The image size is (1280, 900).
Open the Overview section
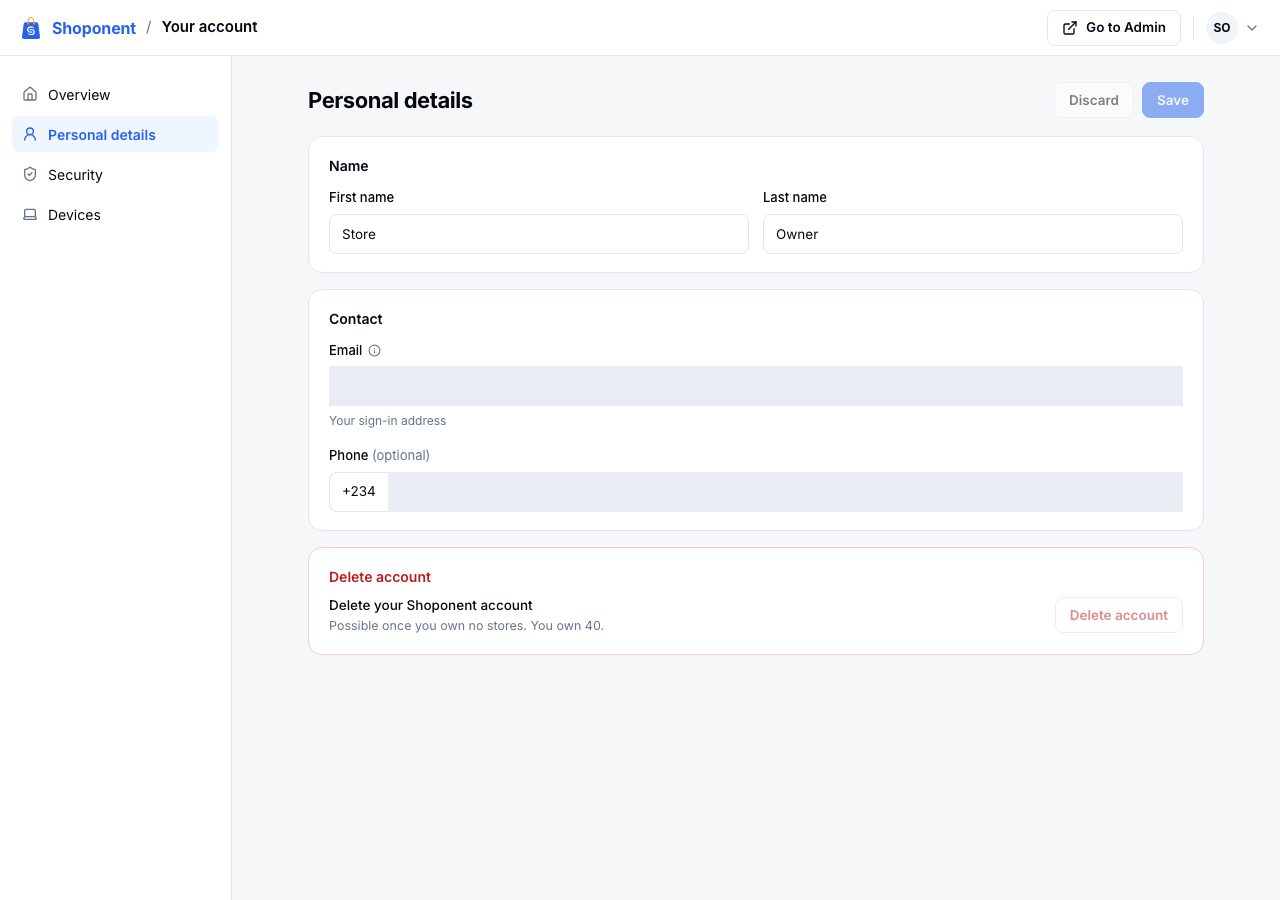(115, 95)
